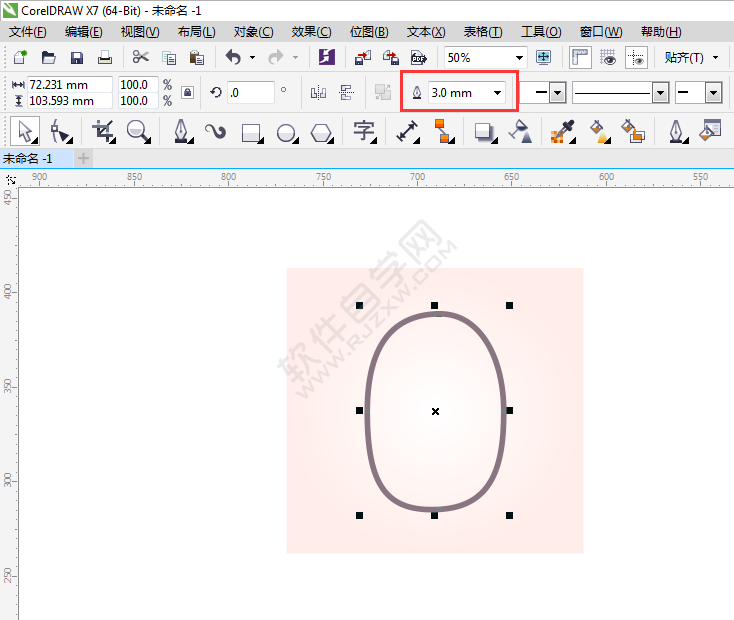Click the Export icon
This screenshot has width=734, height=620.
coord(390,58)
